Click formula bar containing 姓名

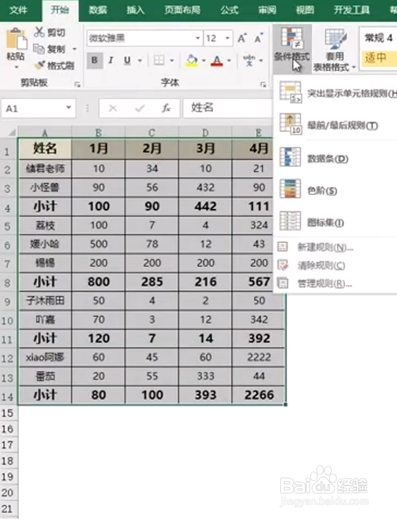click(x=228, y=108)
